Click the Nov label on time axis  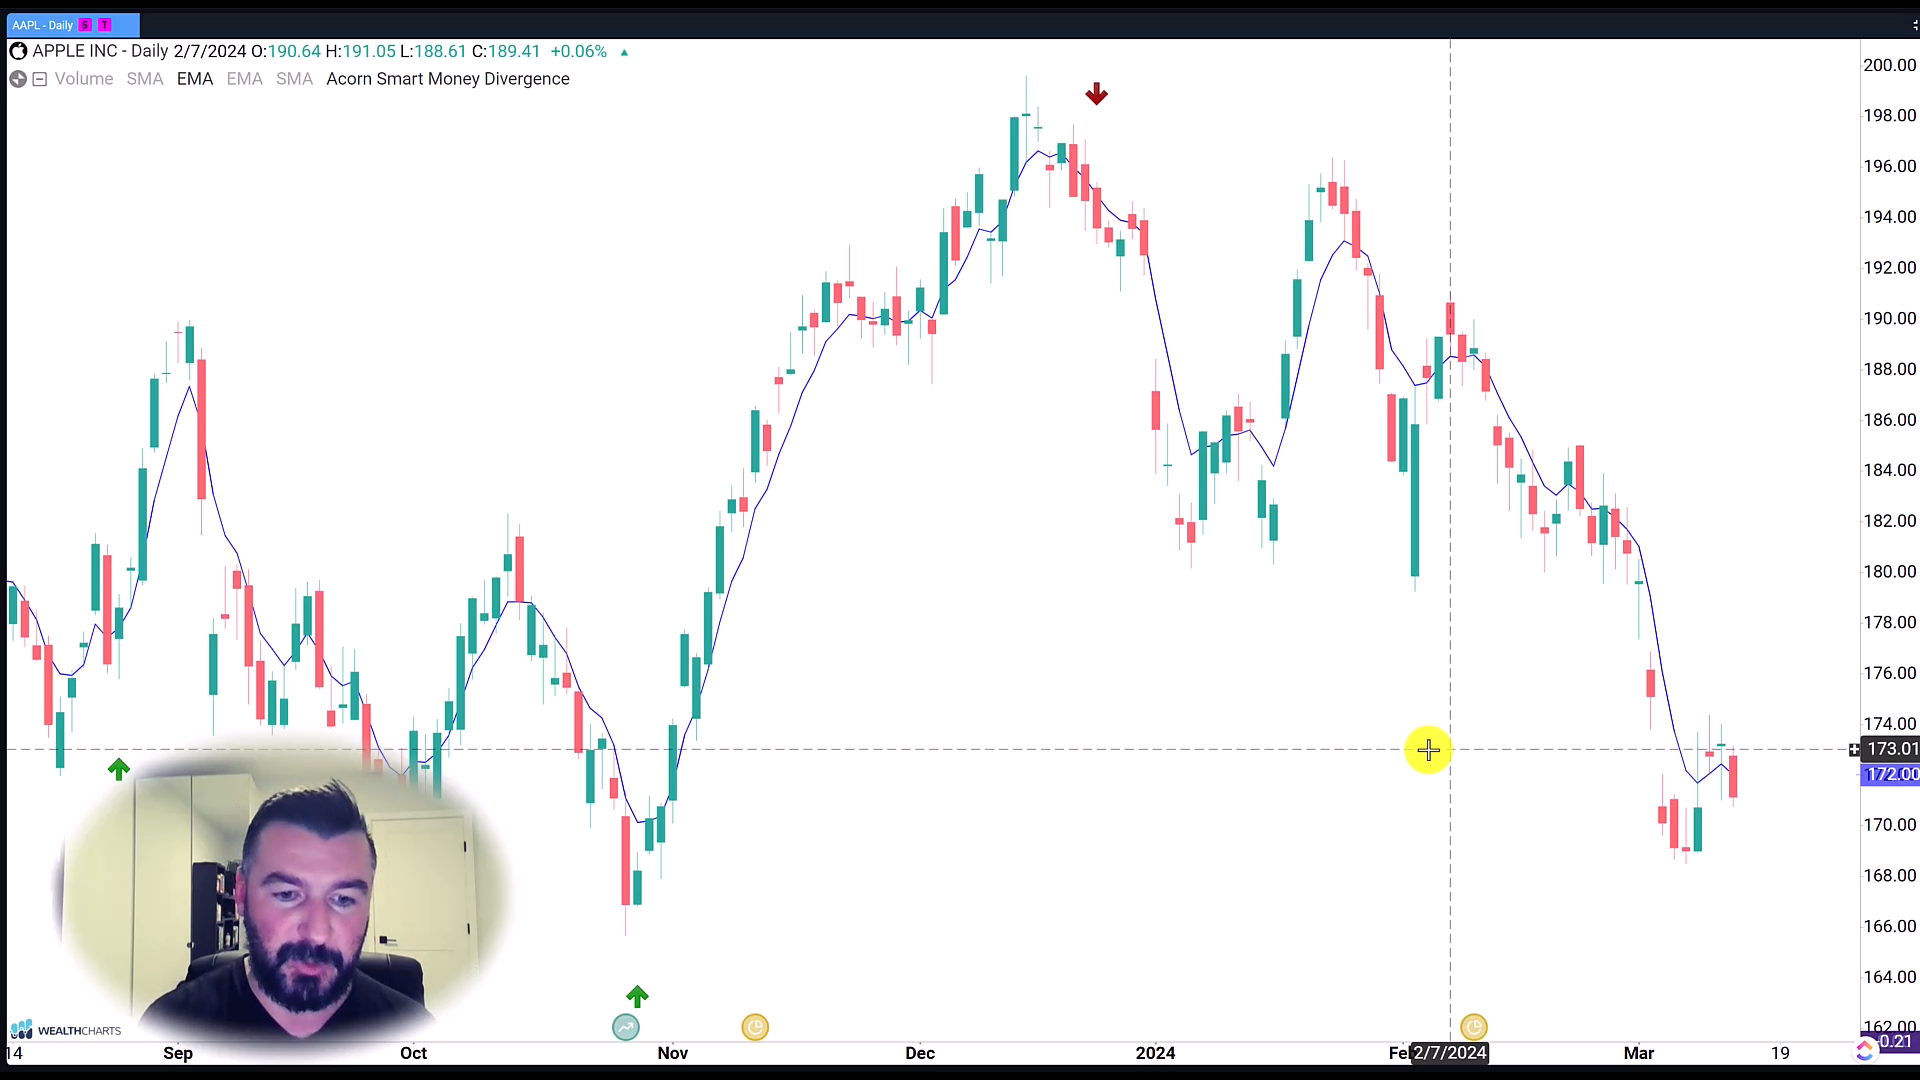coord(673,1052)
